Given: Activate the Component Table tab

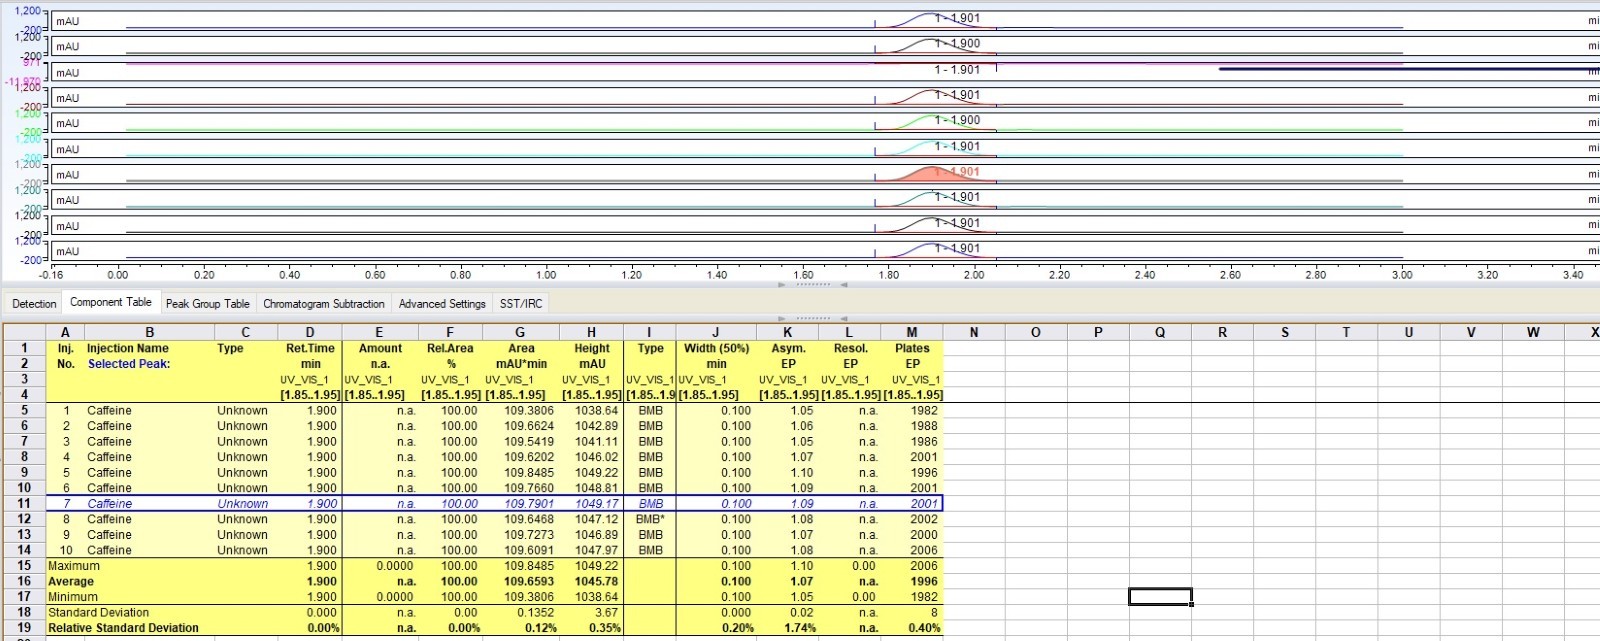Looking at the screenshot, I should click(110, 302).
